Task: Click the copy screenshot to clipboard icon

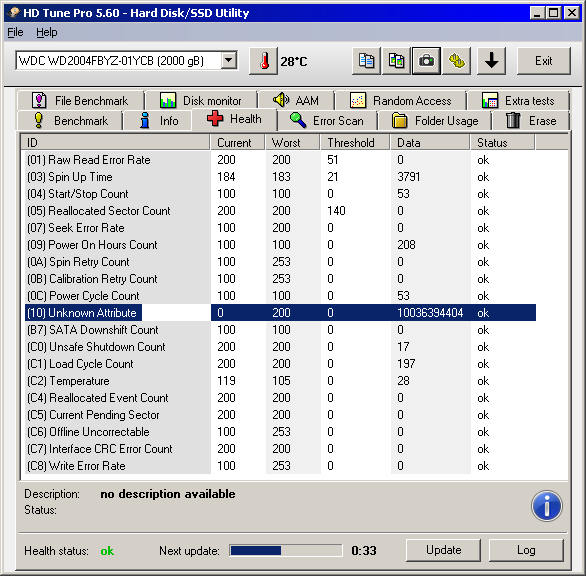Action: (396, 61)
